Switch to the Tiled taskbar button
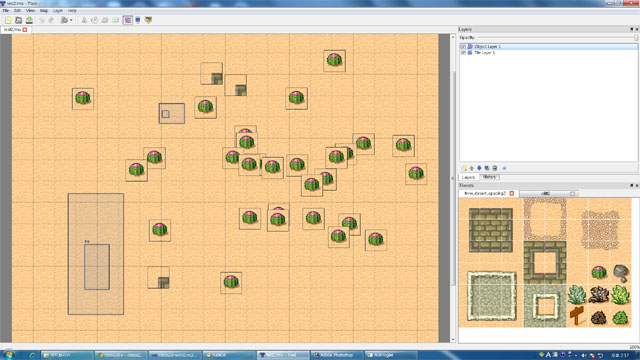The height and width of the screenshot is (360, 640). coord(283,355)
